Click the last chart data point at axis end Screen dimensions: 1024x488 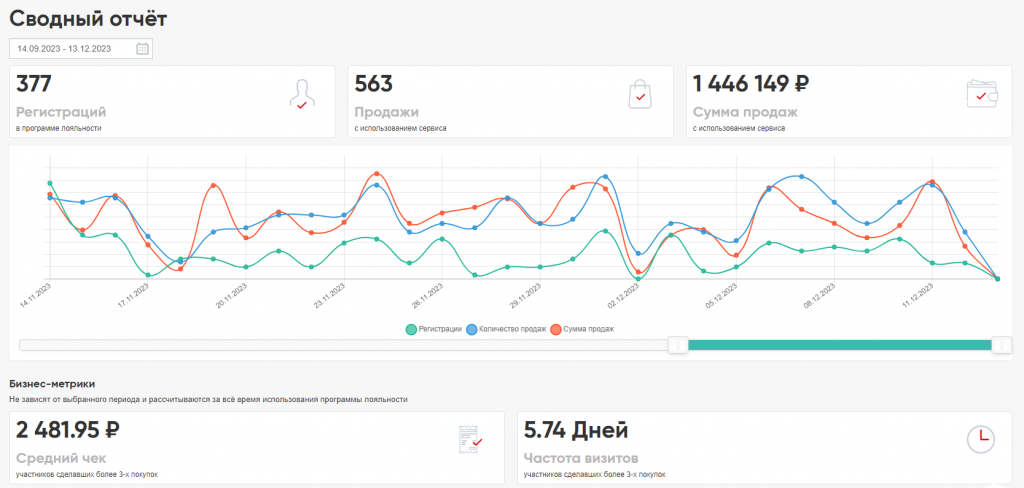997,279
